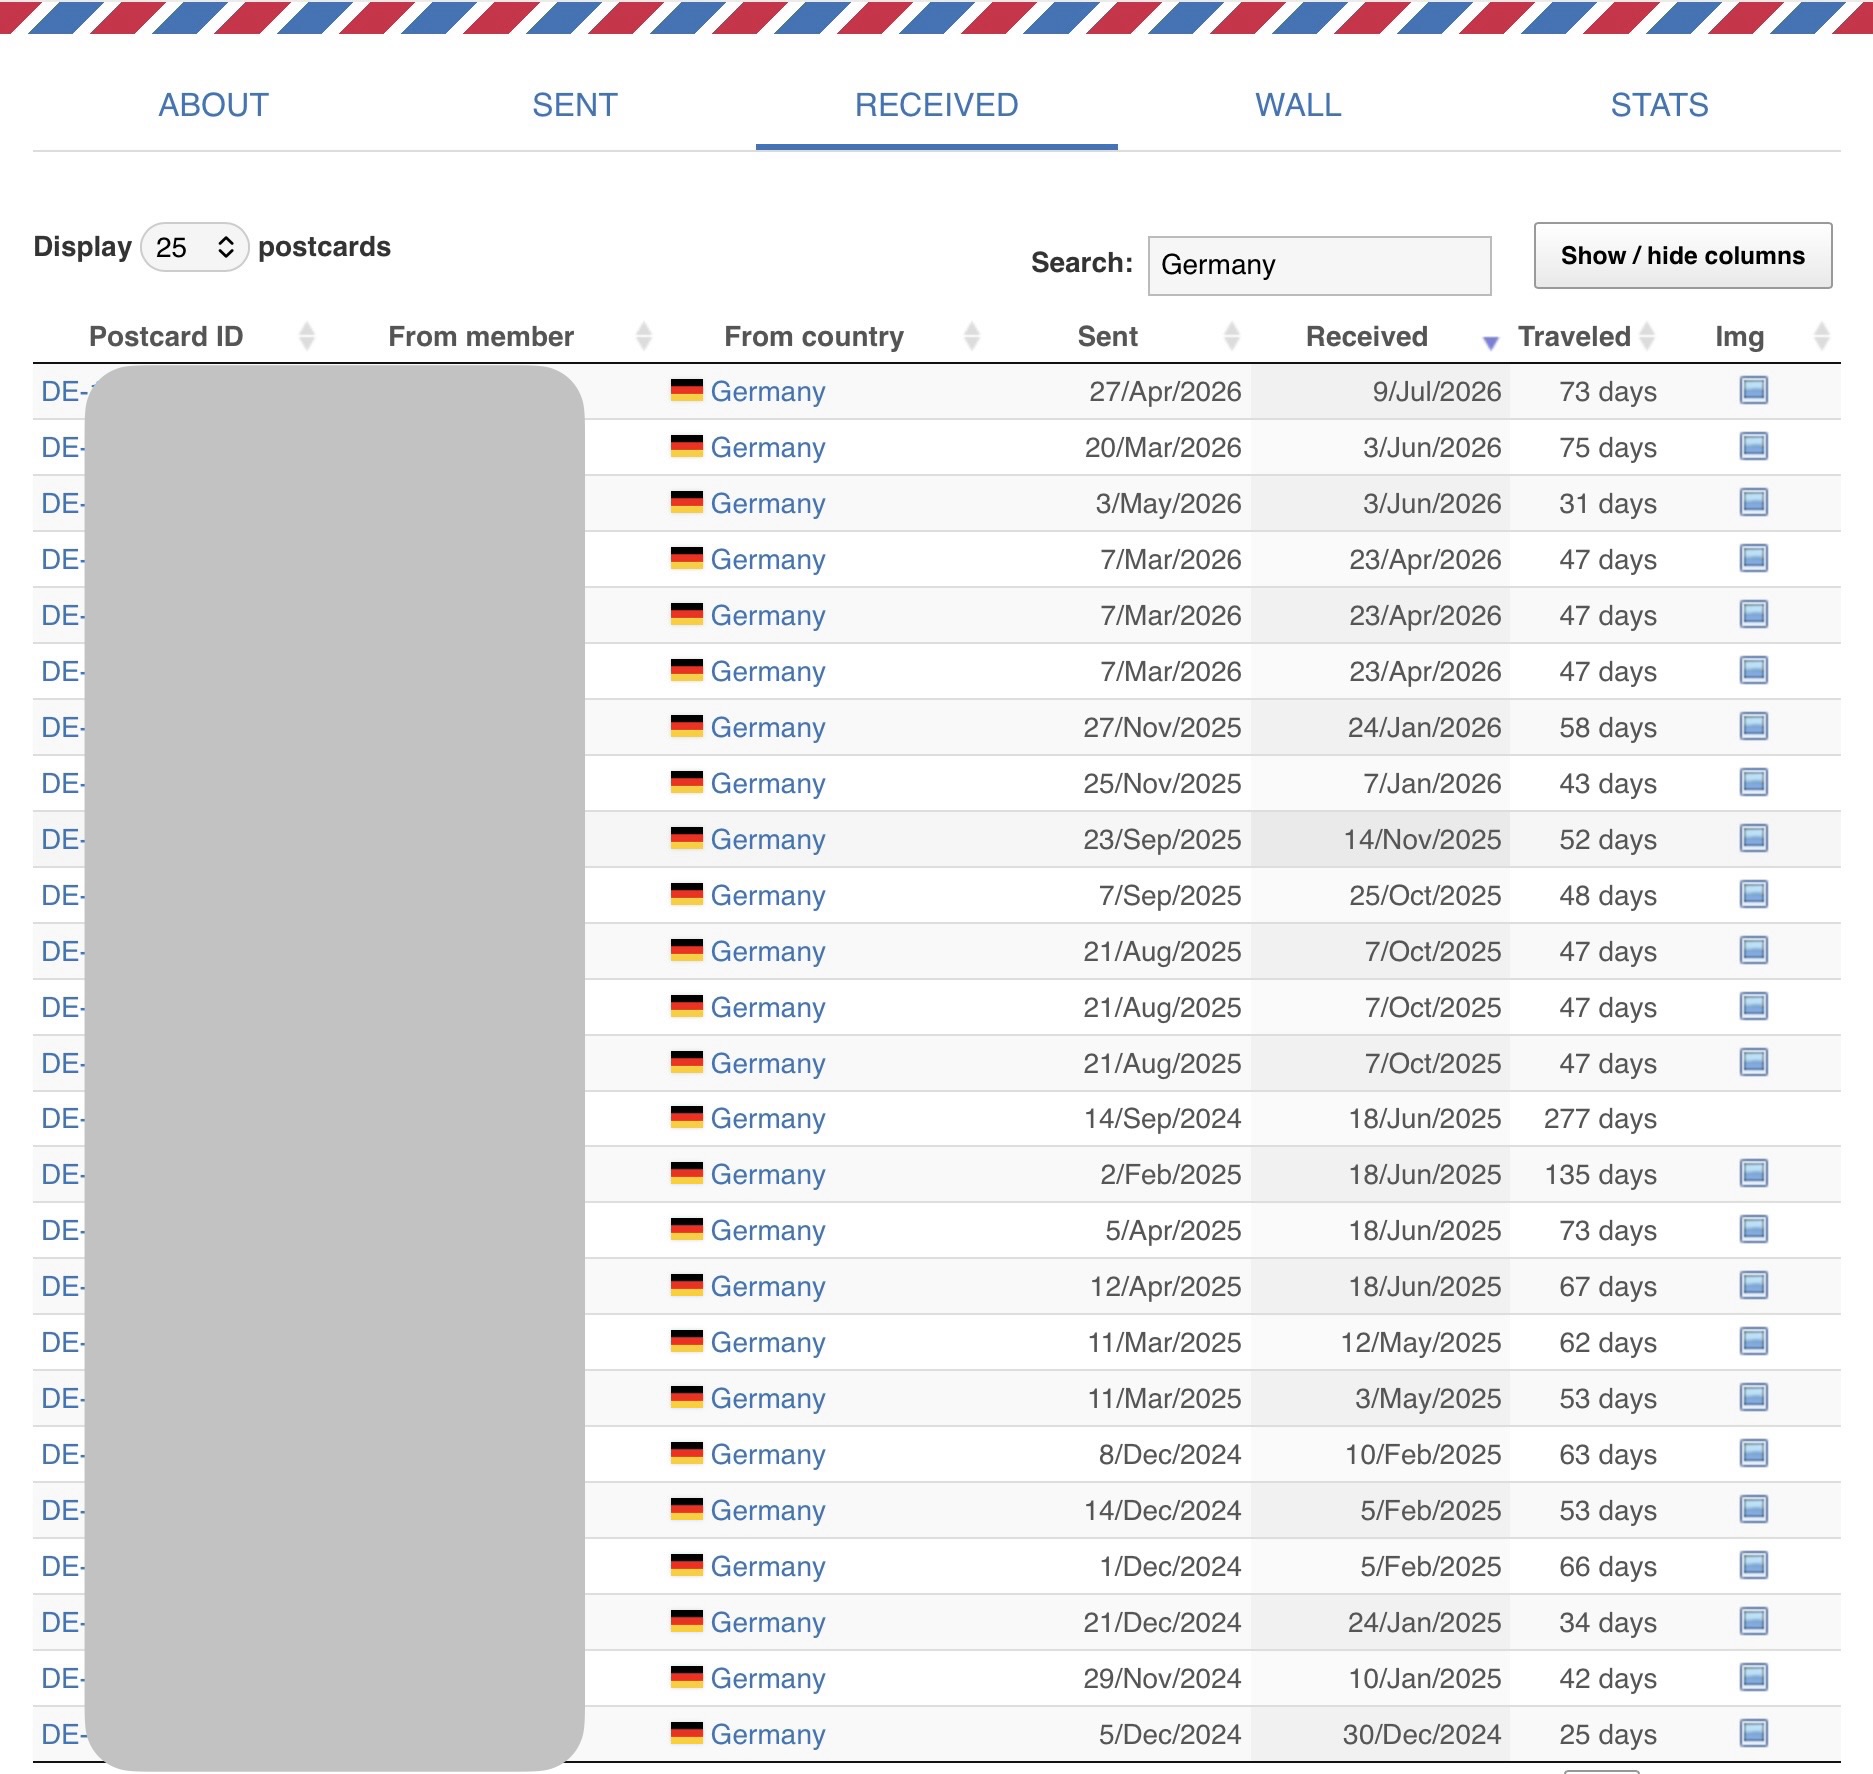Switch to the SENT tab
1873x1774 pixels.
click(575, 105)
